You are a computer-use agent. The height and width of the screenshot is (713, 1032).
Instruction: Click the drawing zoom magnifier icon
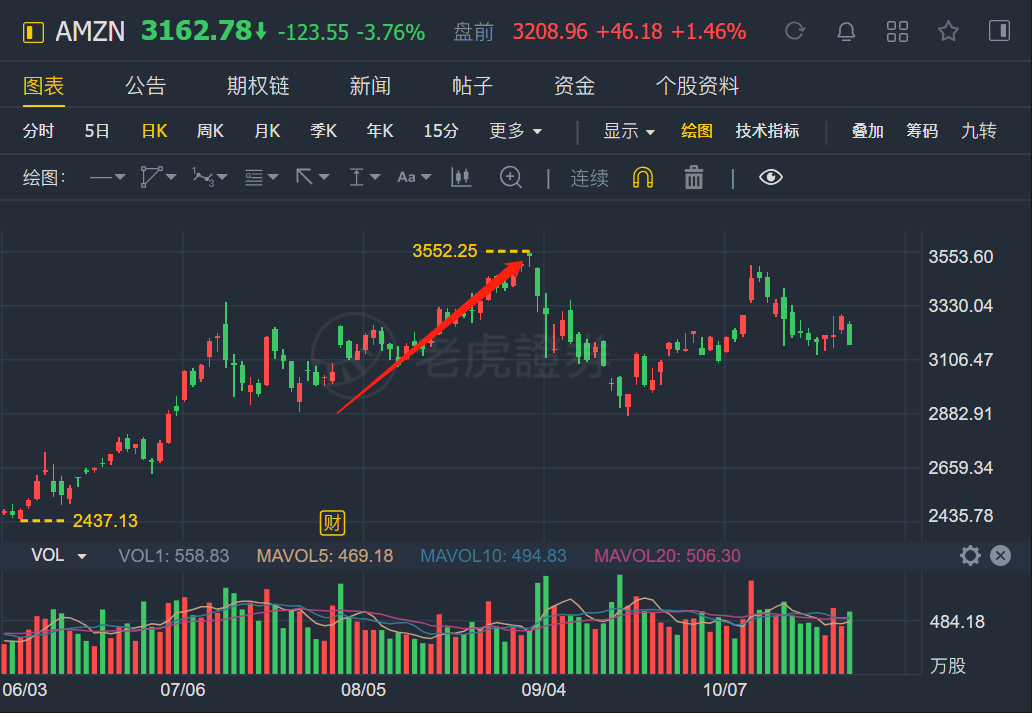[511, 177]
